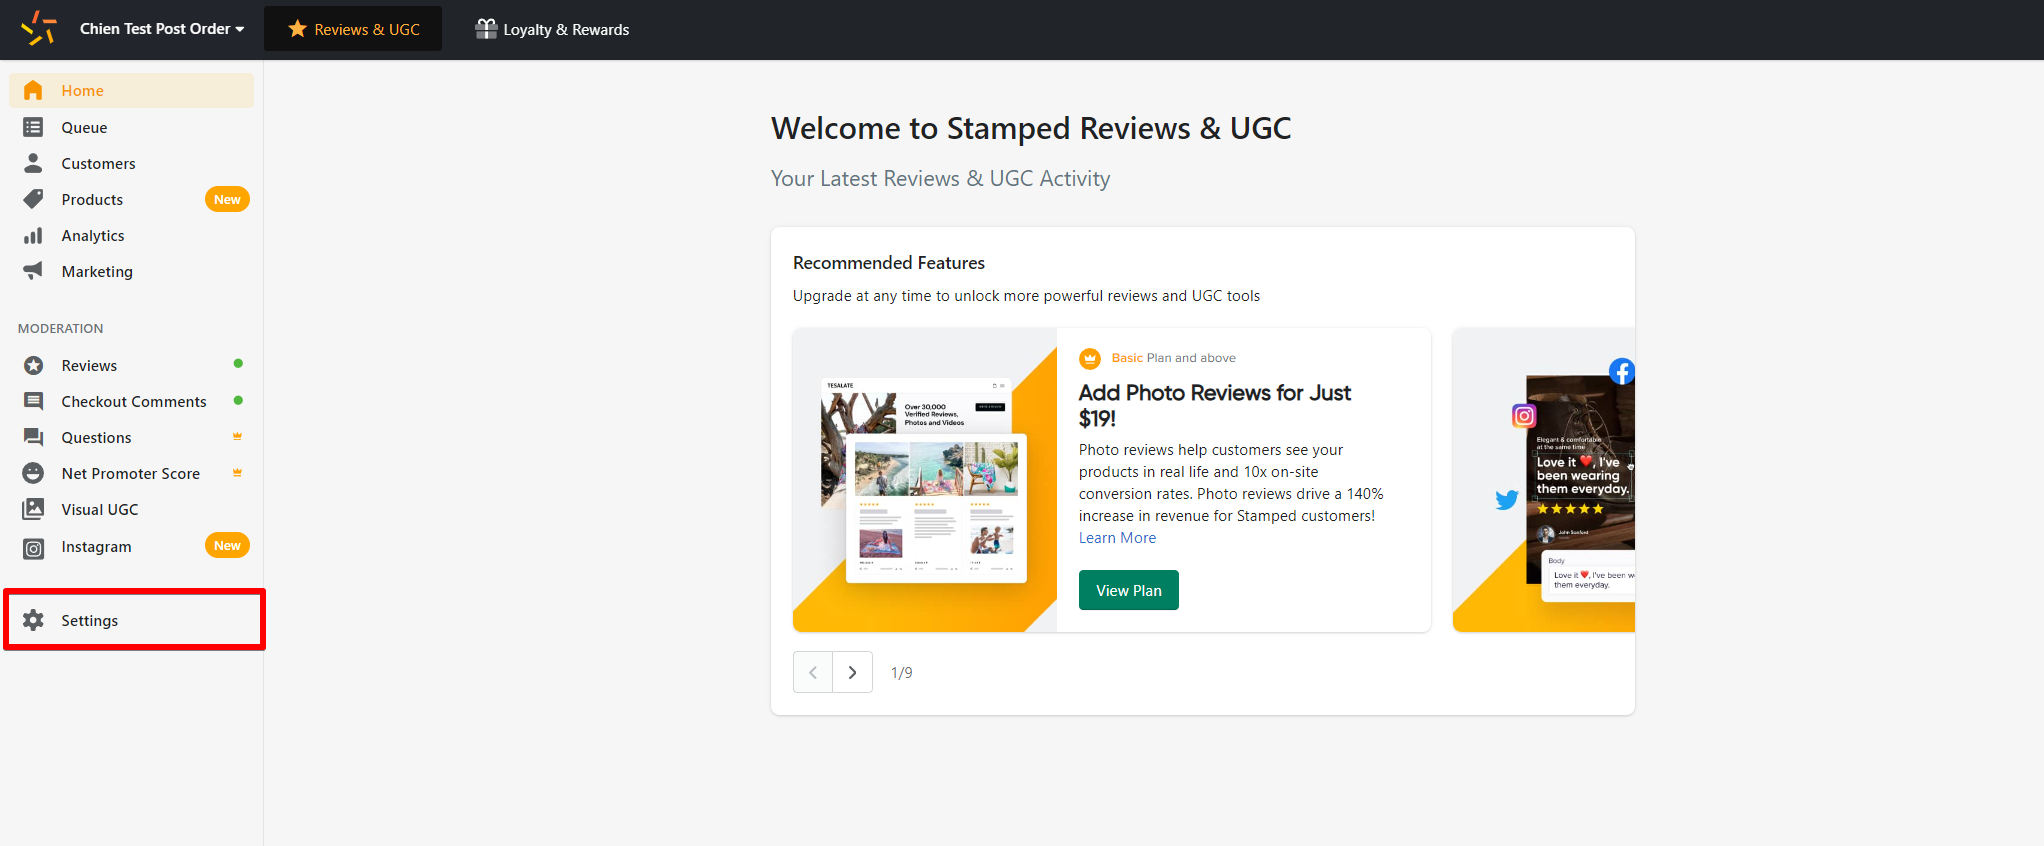Click the Net Promoter Score smiley icon

pyautogui.click(x=33, y=473)
